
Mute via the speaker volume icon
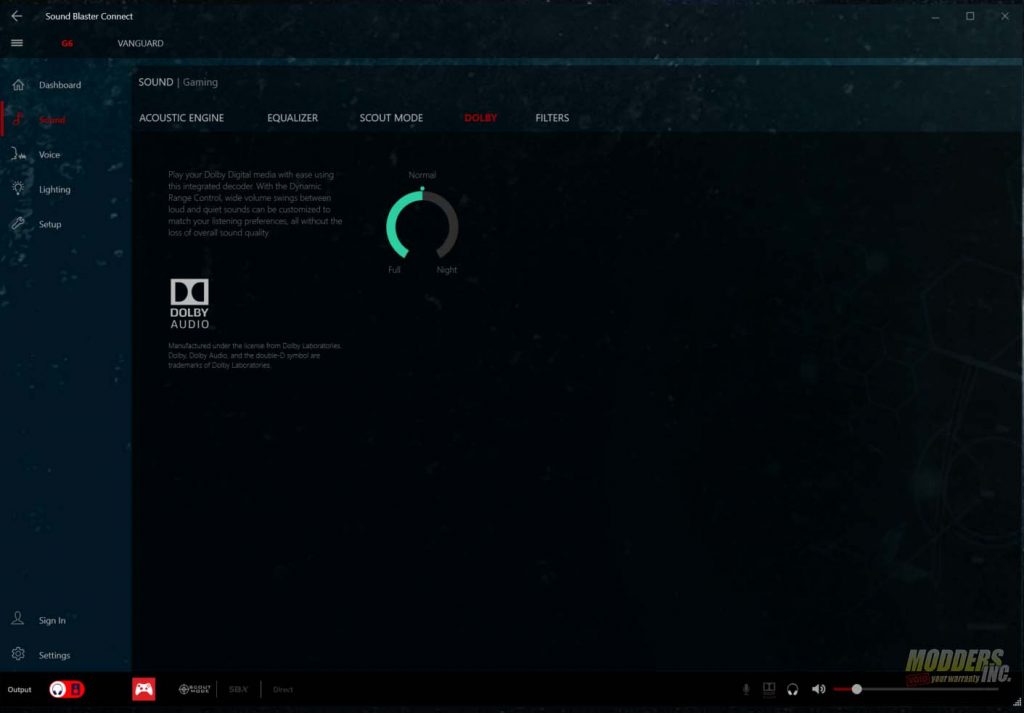coord(818,689)
